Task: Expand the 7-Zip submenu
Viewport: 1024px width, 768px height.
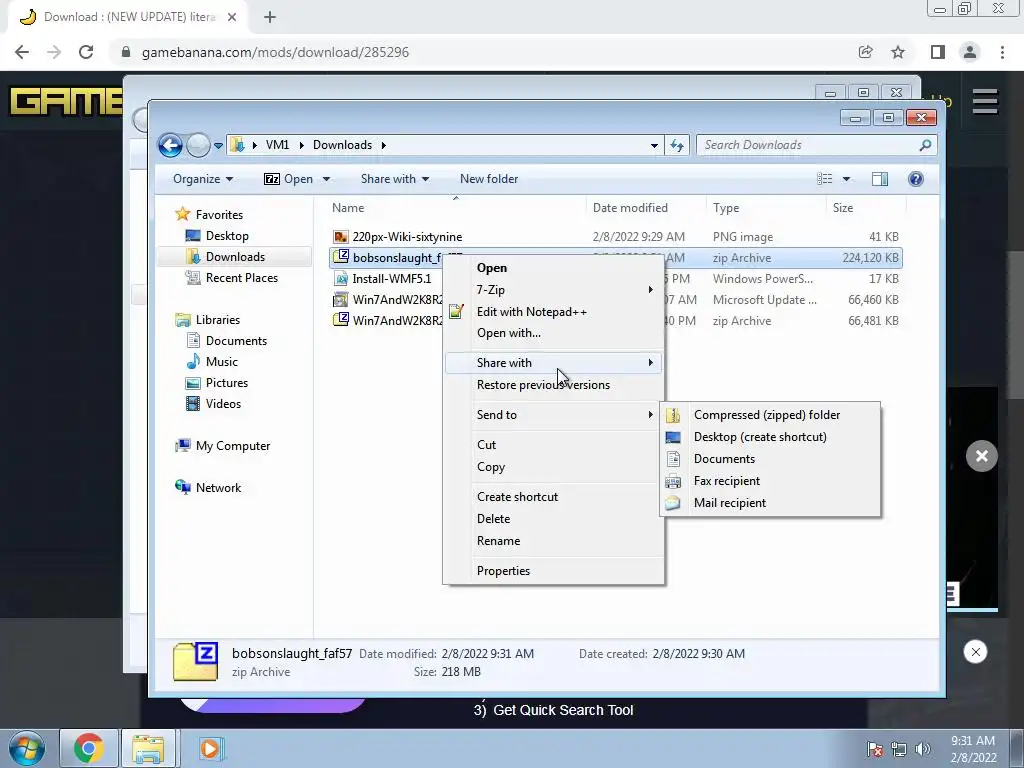Action: tap(554, 290)
